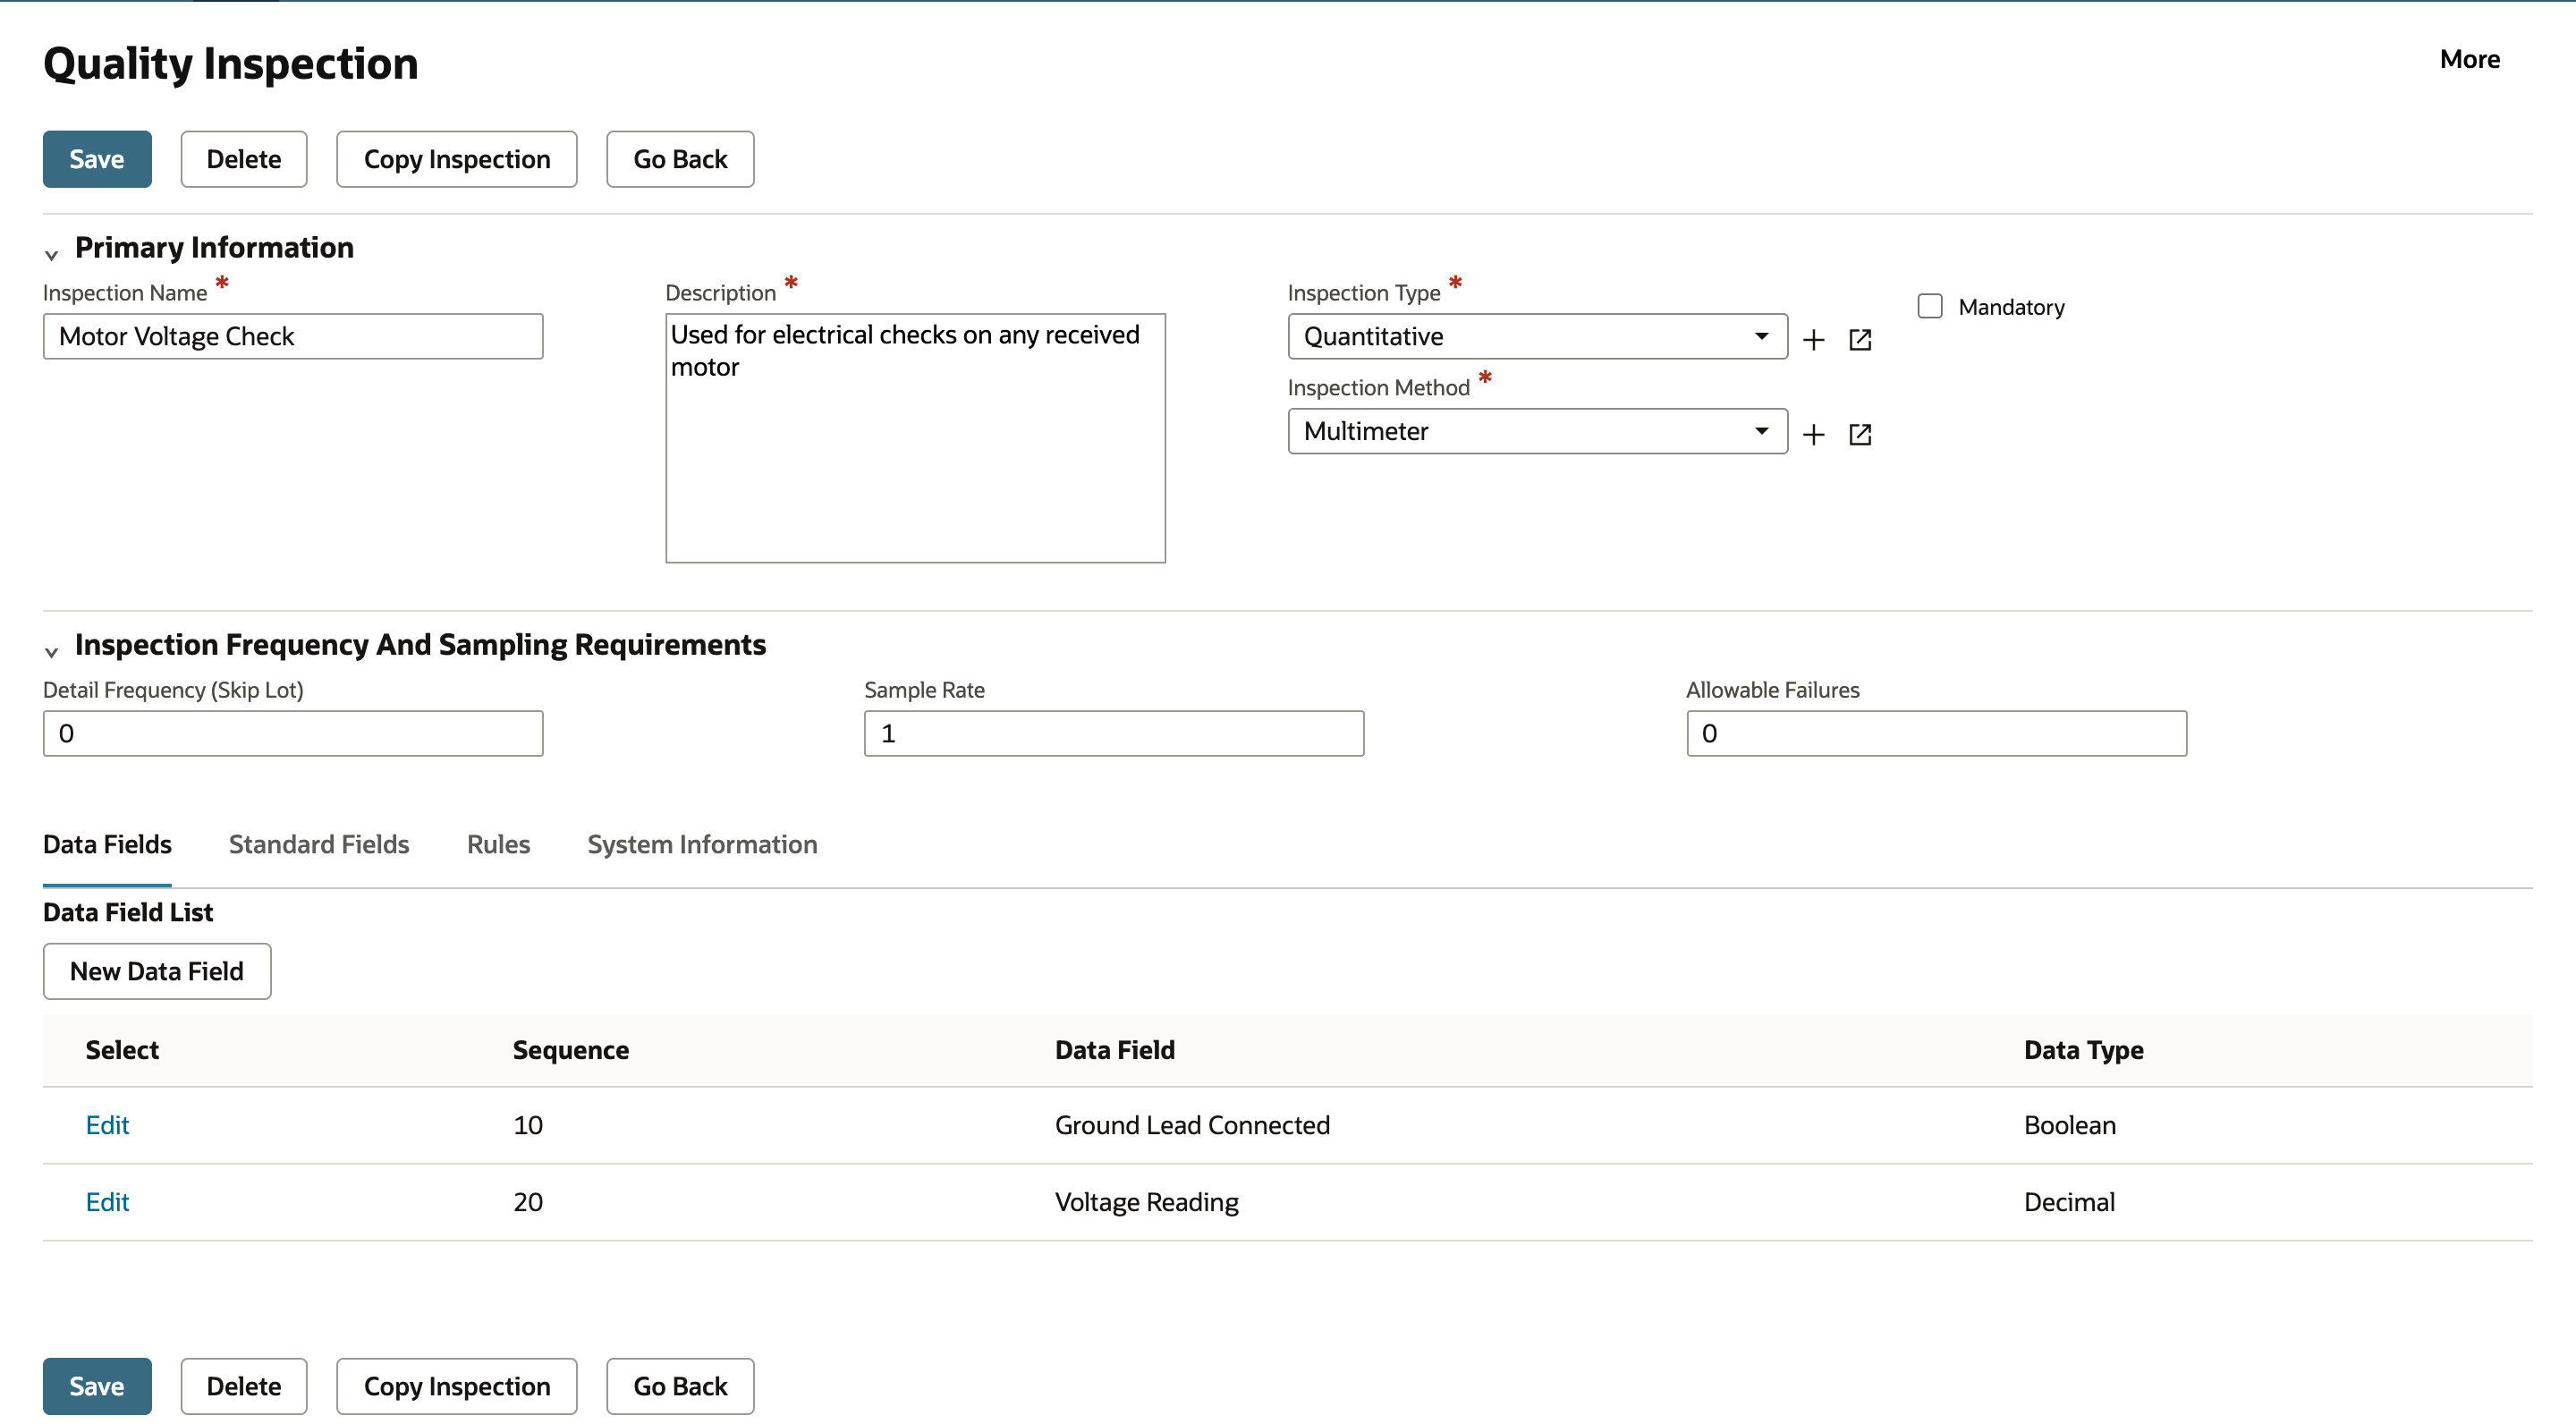Click into the Description text area
The image size is (2576, 1424).
[915, 438]
